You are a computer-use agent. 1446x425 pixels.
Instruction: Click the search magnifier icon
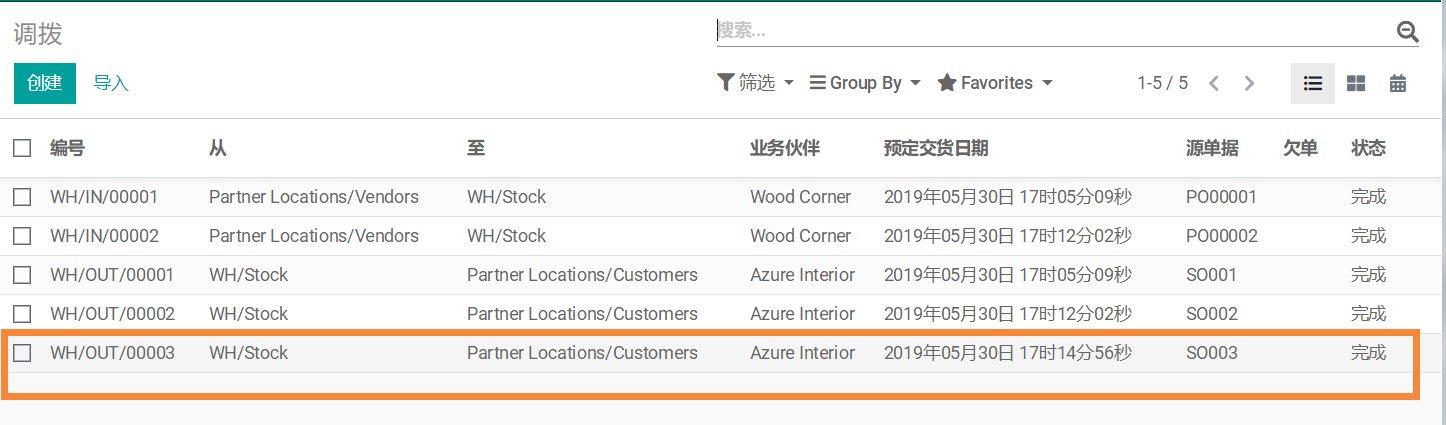(x=1407, y=32)
